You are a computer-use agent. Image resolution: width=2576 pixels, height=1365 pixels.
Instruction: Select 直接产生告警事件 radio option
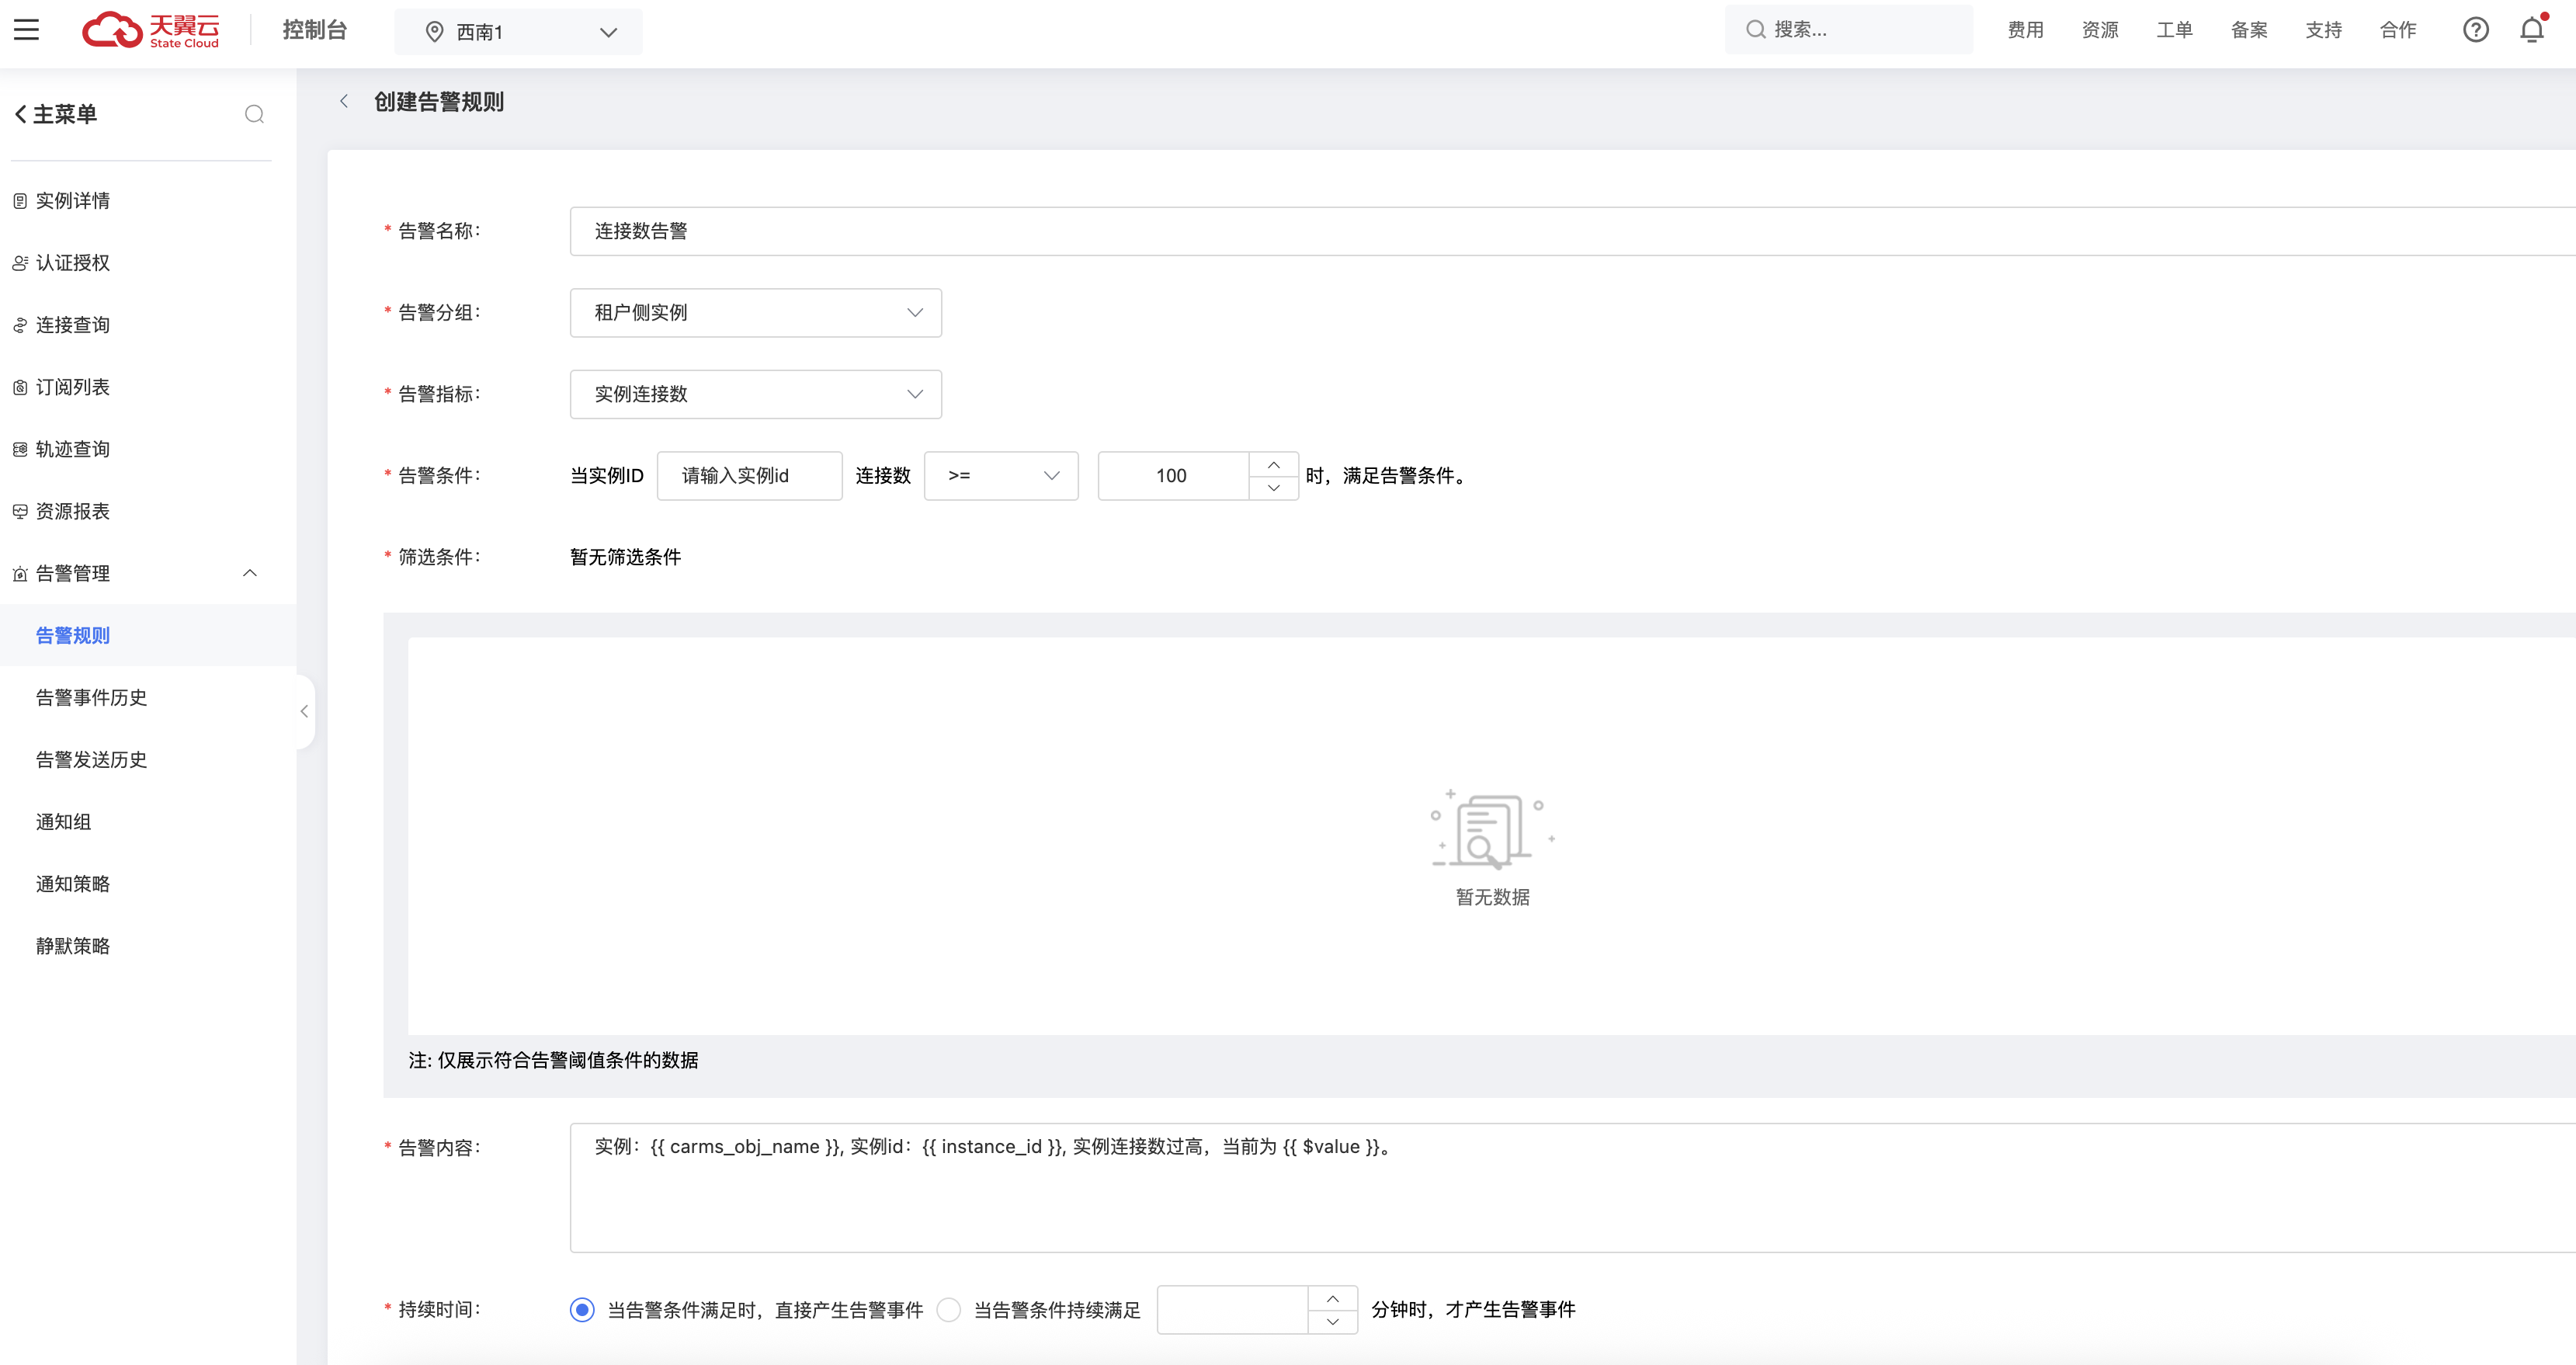(x=582, y=1309)
